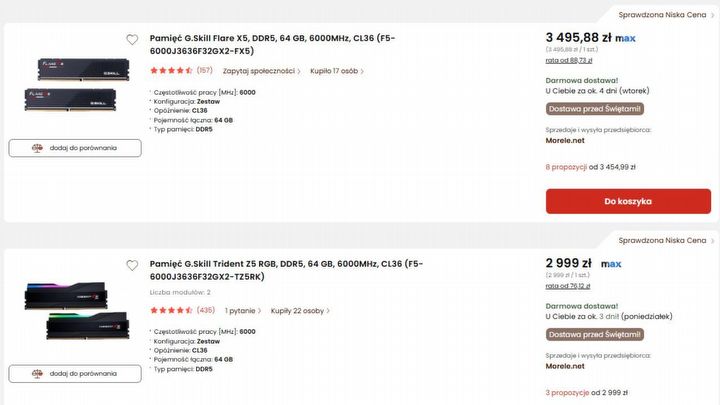720x405 pixels.
Task: Add G.Skill Trident Z5 RGB to wishlist (heart icon)
Action: 132,266
